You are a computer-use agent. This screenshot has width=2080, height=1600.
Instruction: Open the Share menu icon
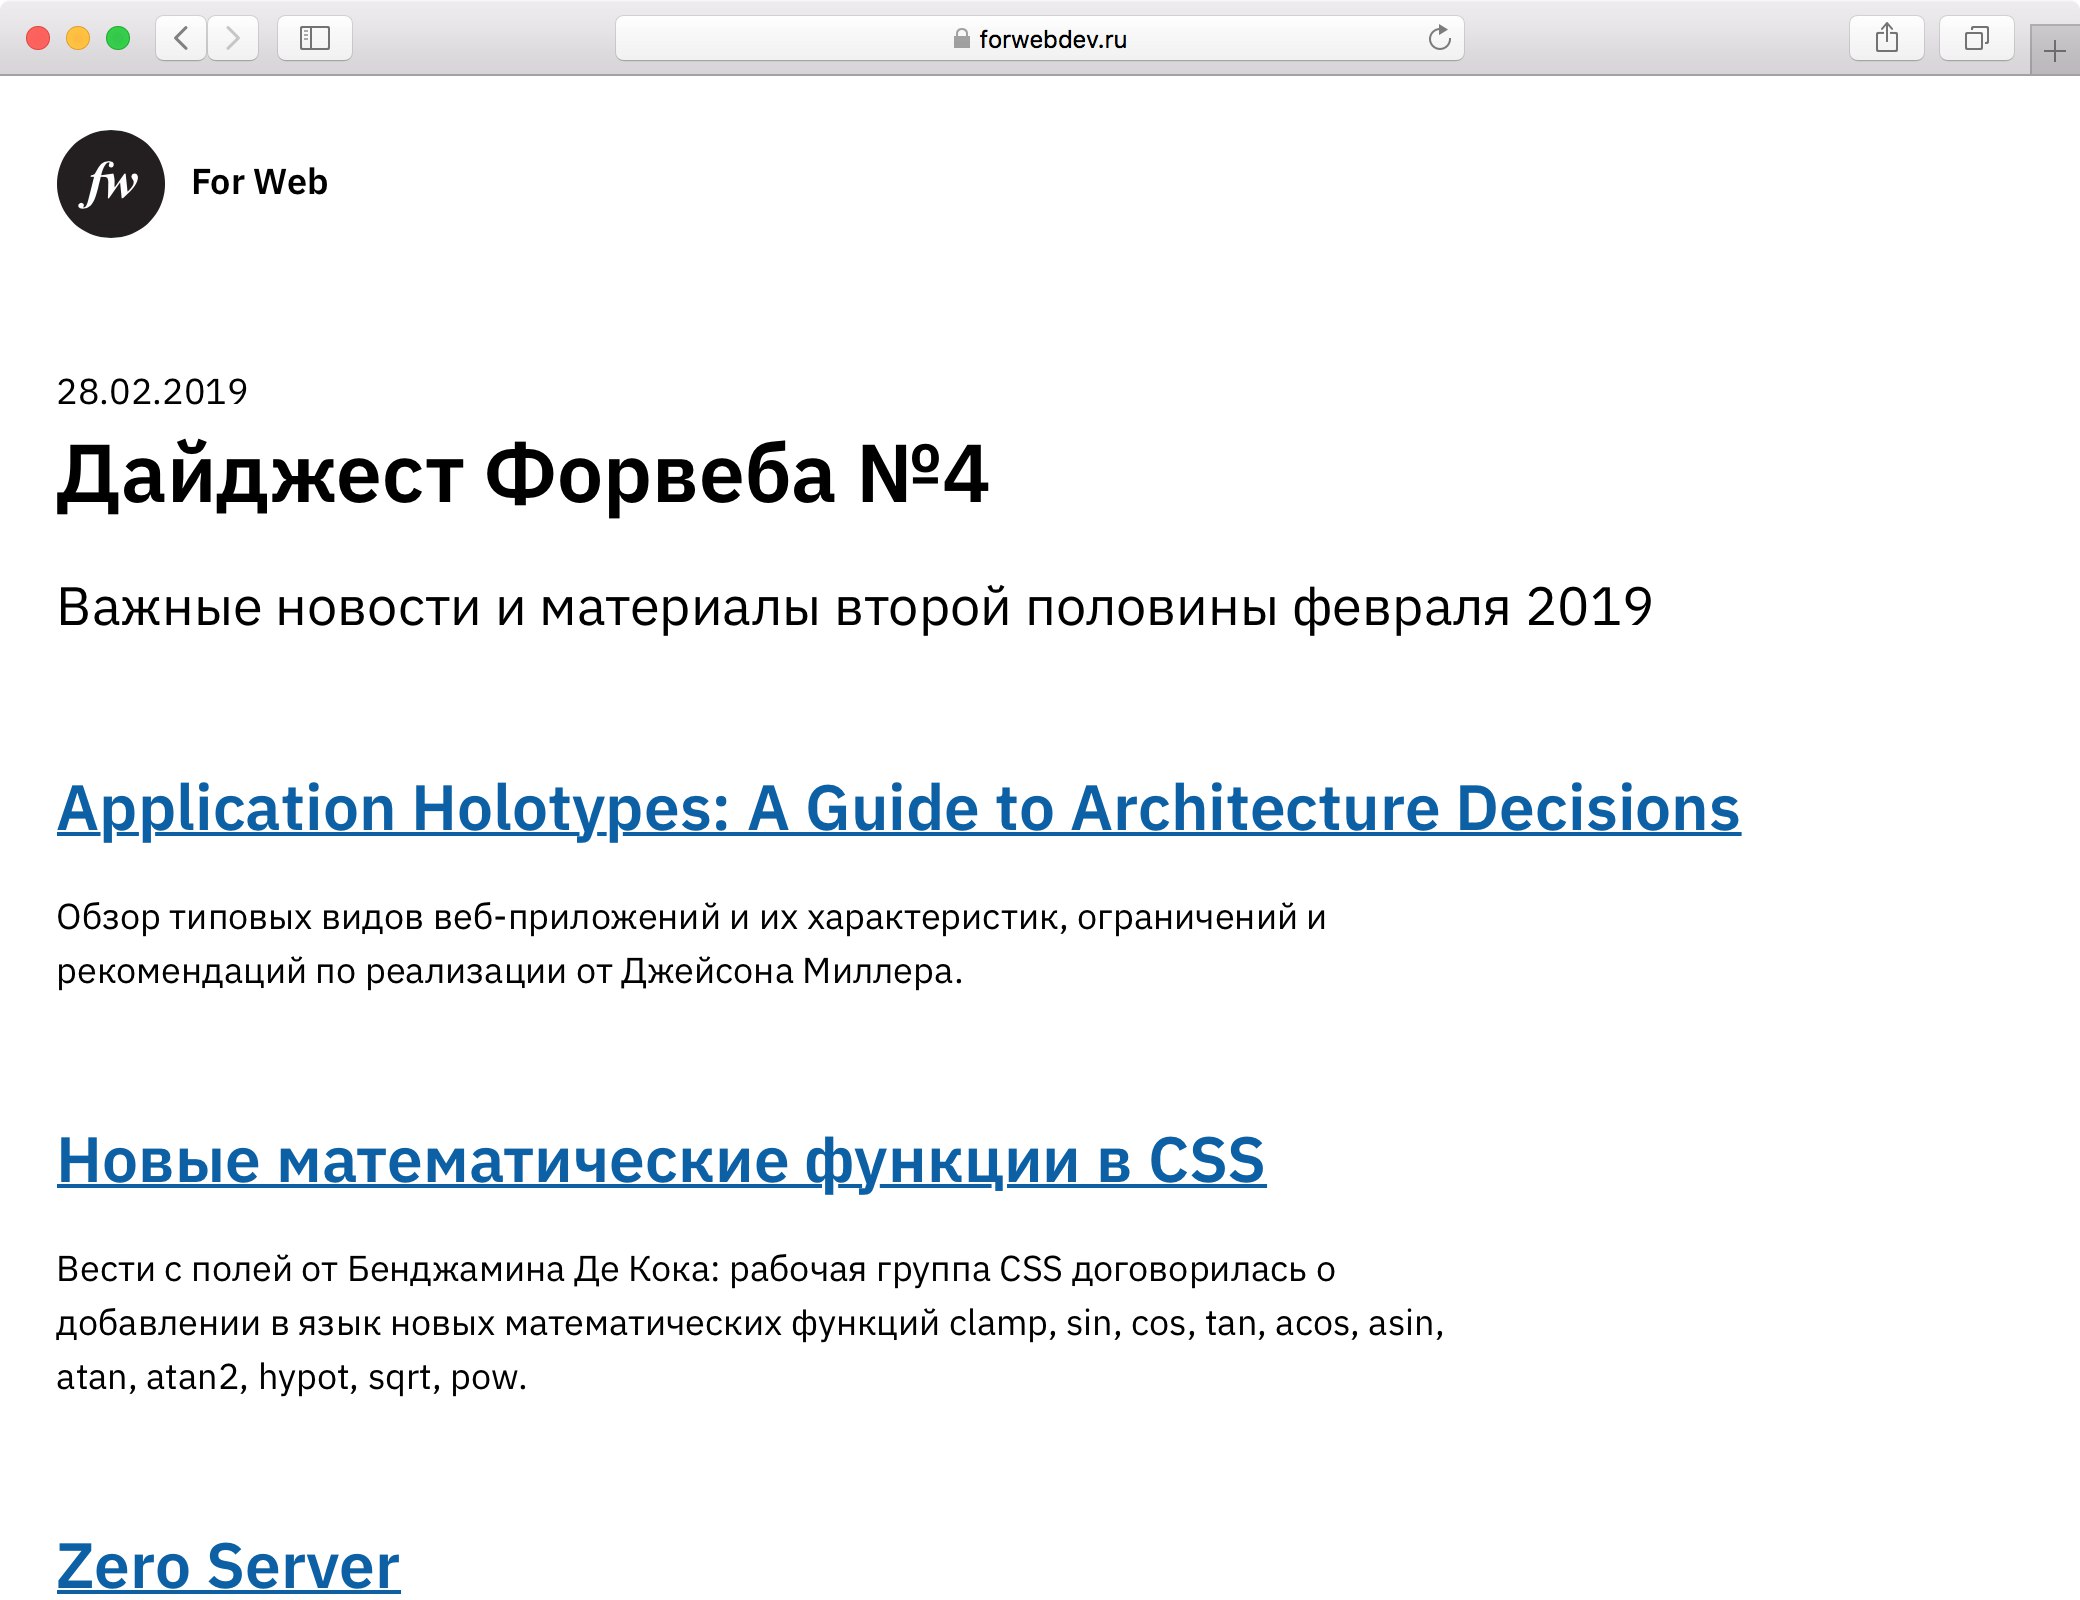click(1887, 38)
